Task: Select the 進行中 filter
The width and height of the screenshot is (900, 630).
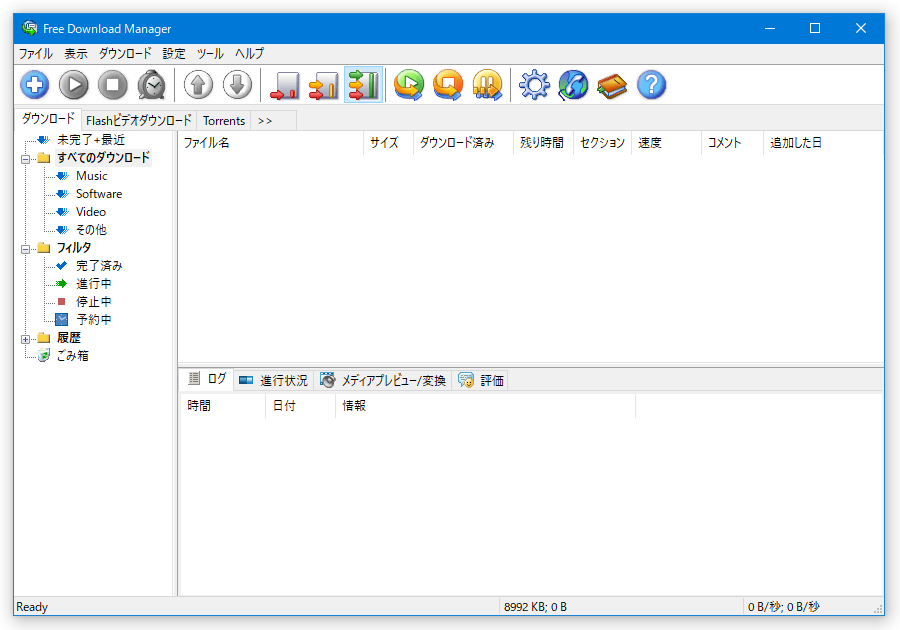Action: click(94, 283)
